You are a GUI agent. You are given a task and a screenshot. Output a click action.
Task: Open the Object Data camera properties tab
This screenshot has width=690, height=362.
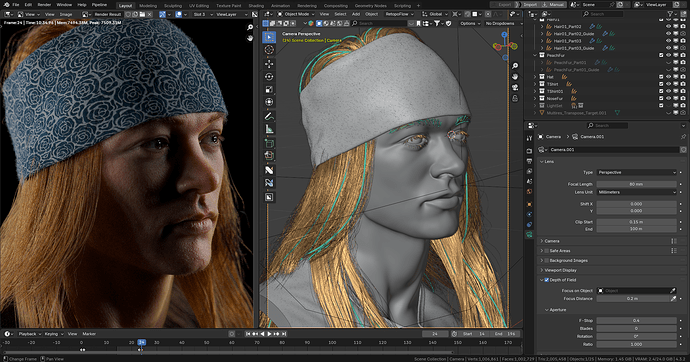pos(529,235)
